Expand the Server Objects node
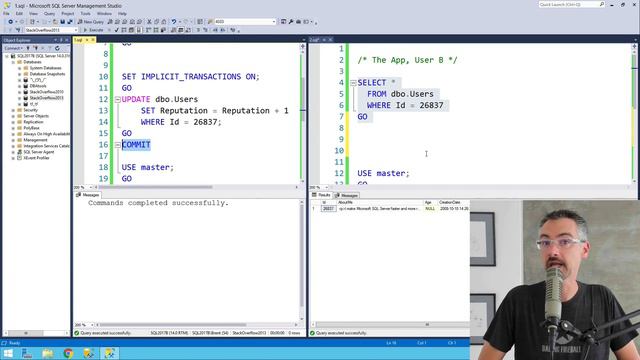This screenshot has height=360, width=640. coord(13,116)
